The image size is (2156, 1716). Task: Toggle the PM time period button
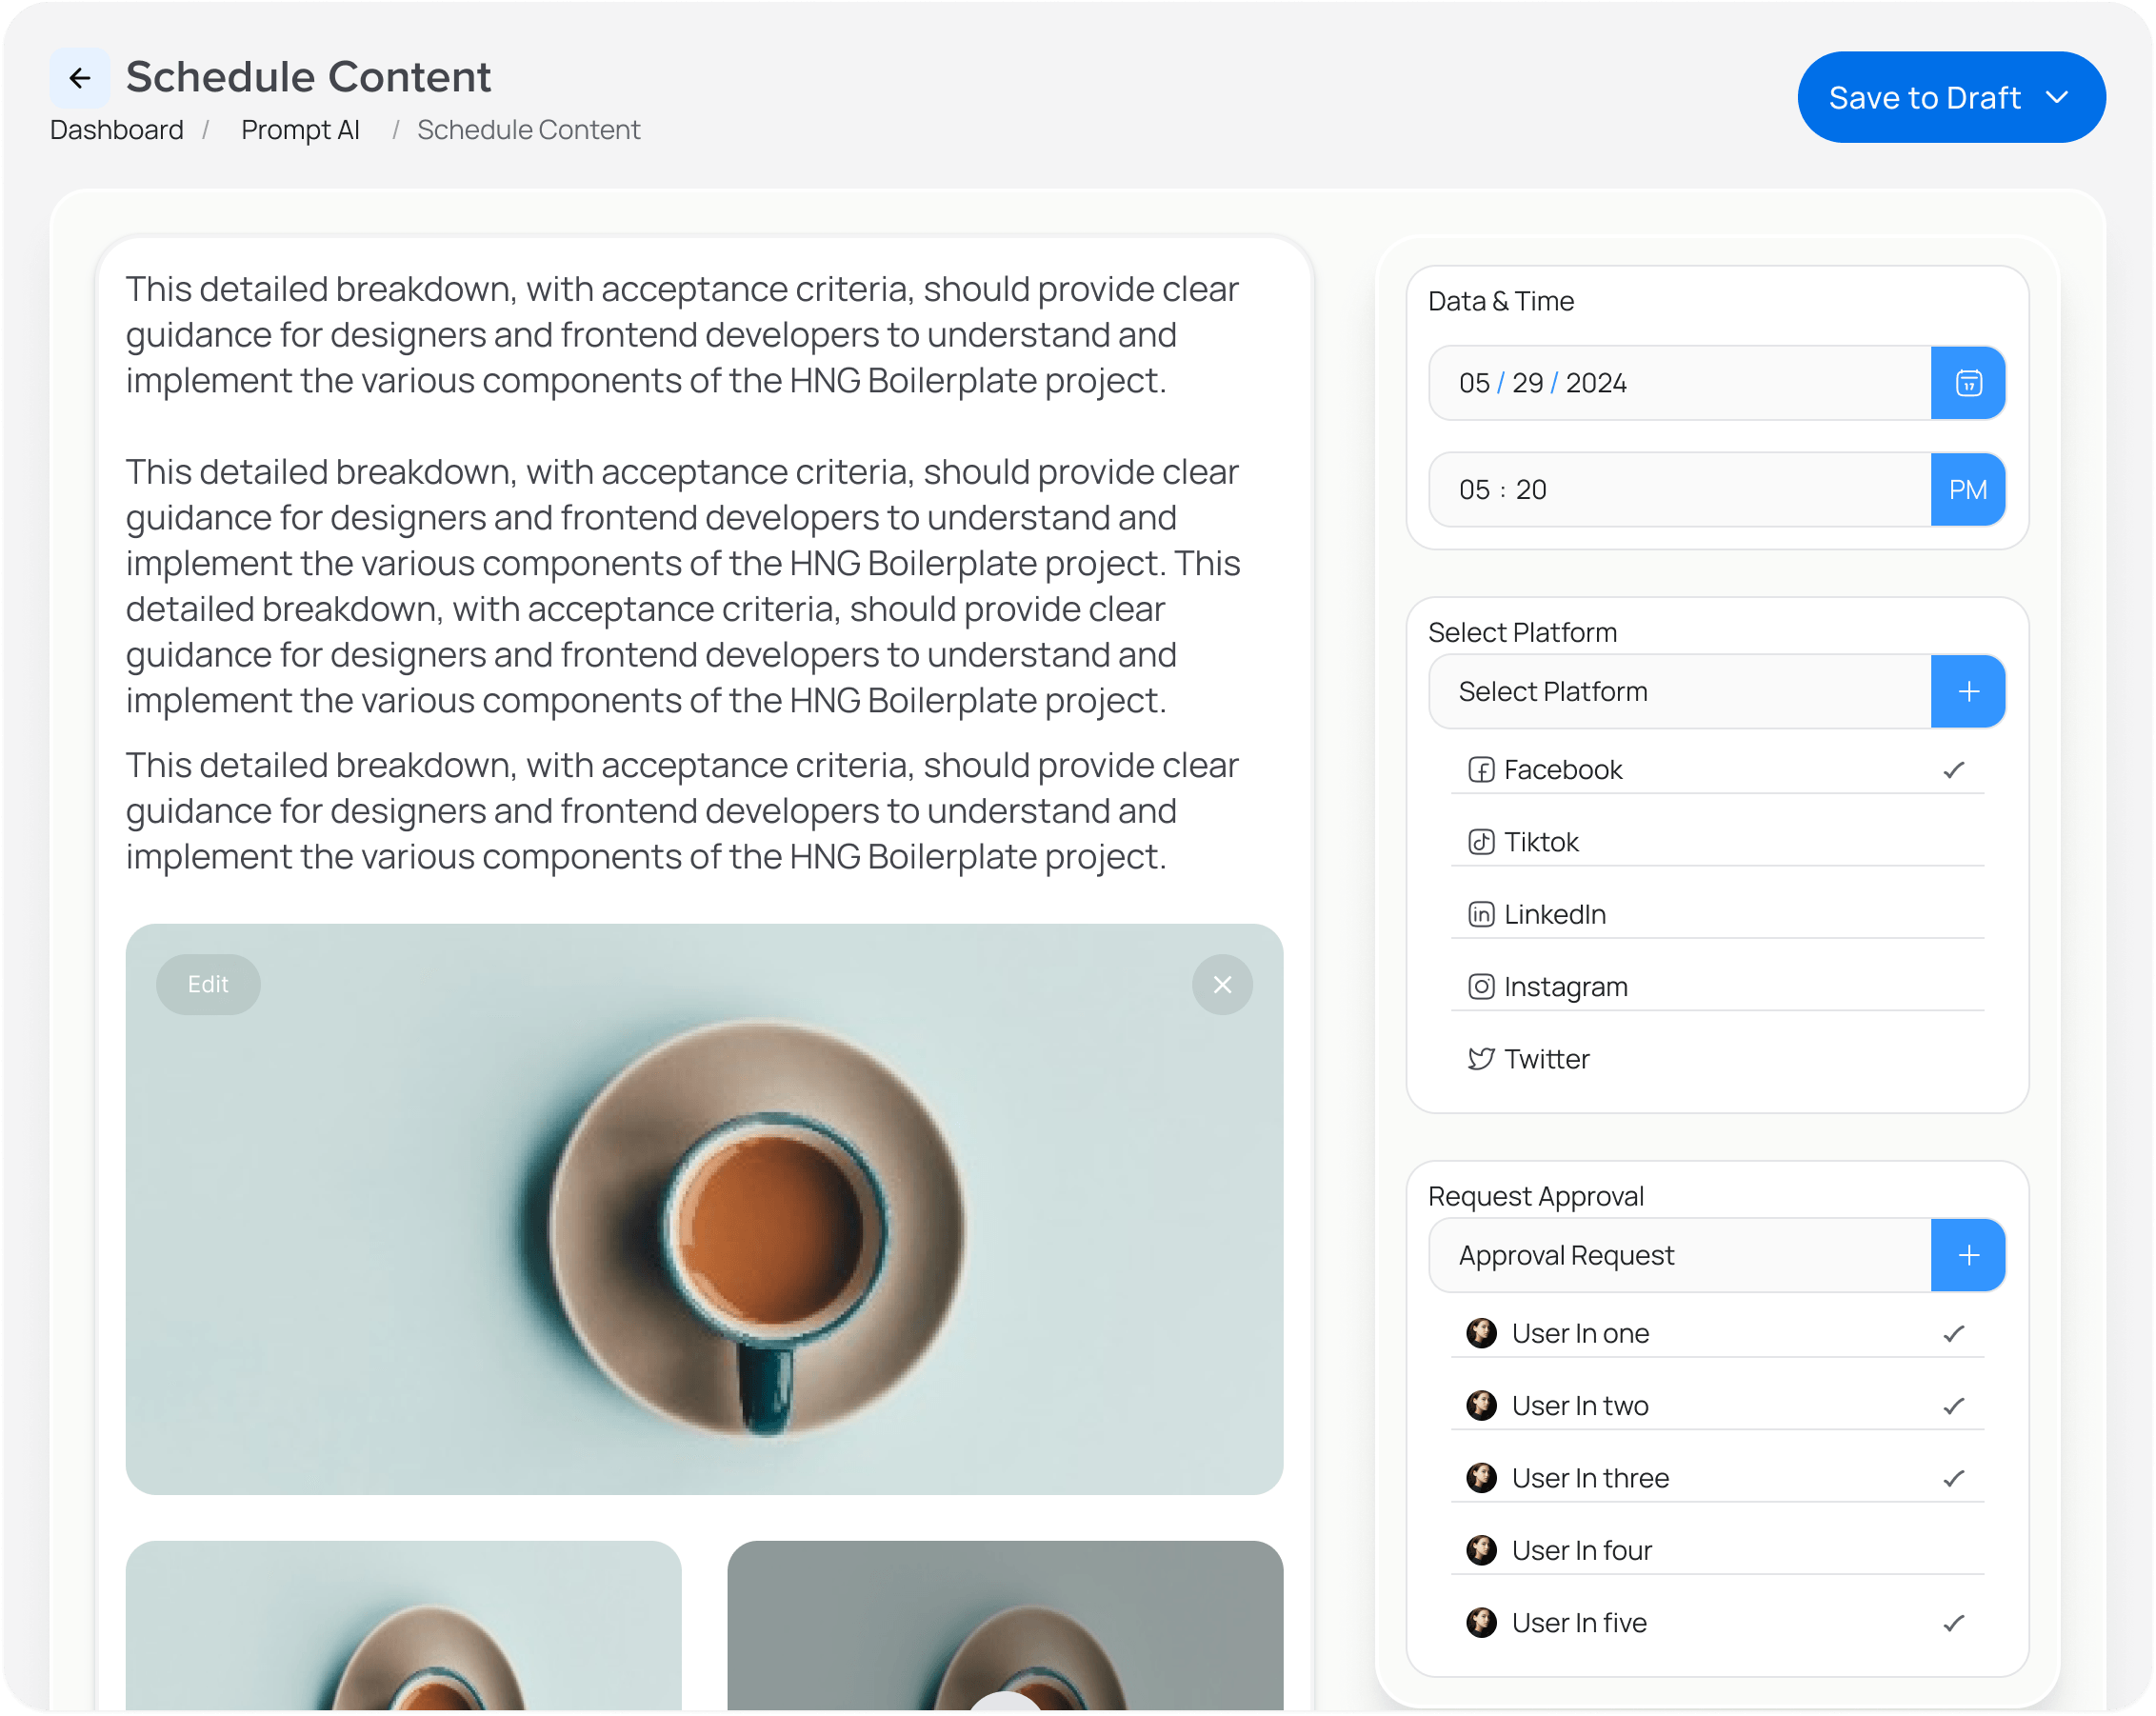pyautogui.click(x=1967, y=490)
